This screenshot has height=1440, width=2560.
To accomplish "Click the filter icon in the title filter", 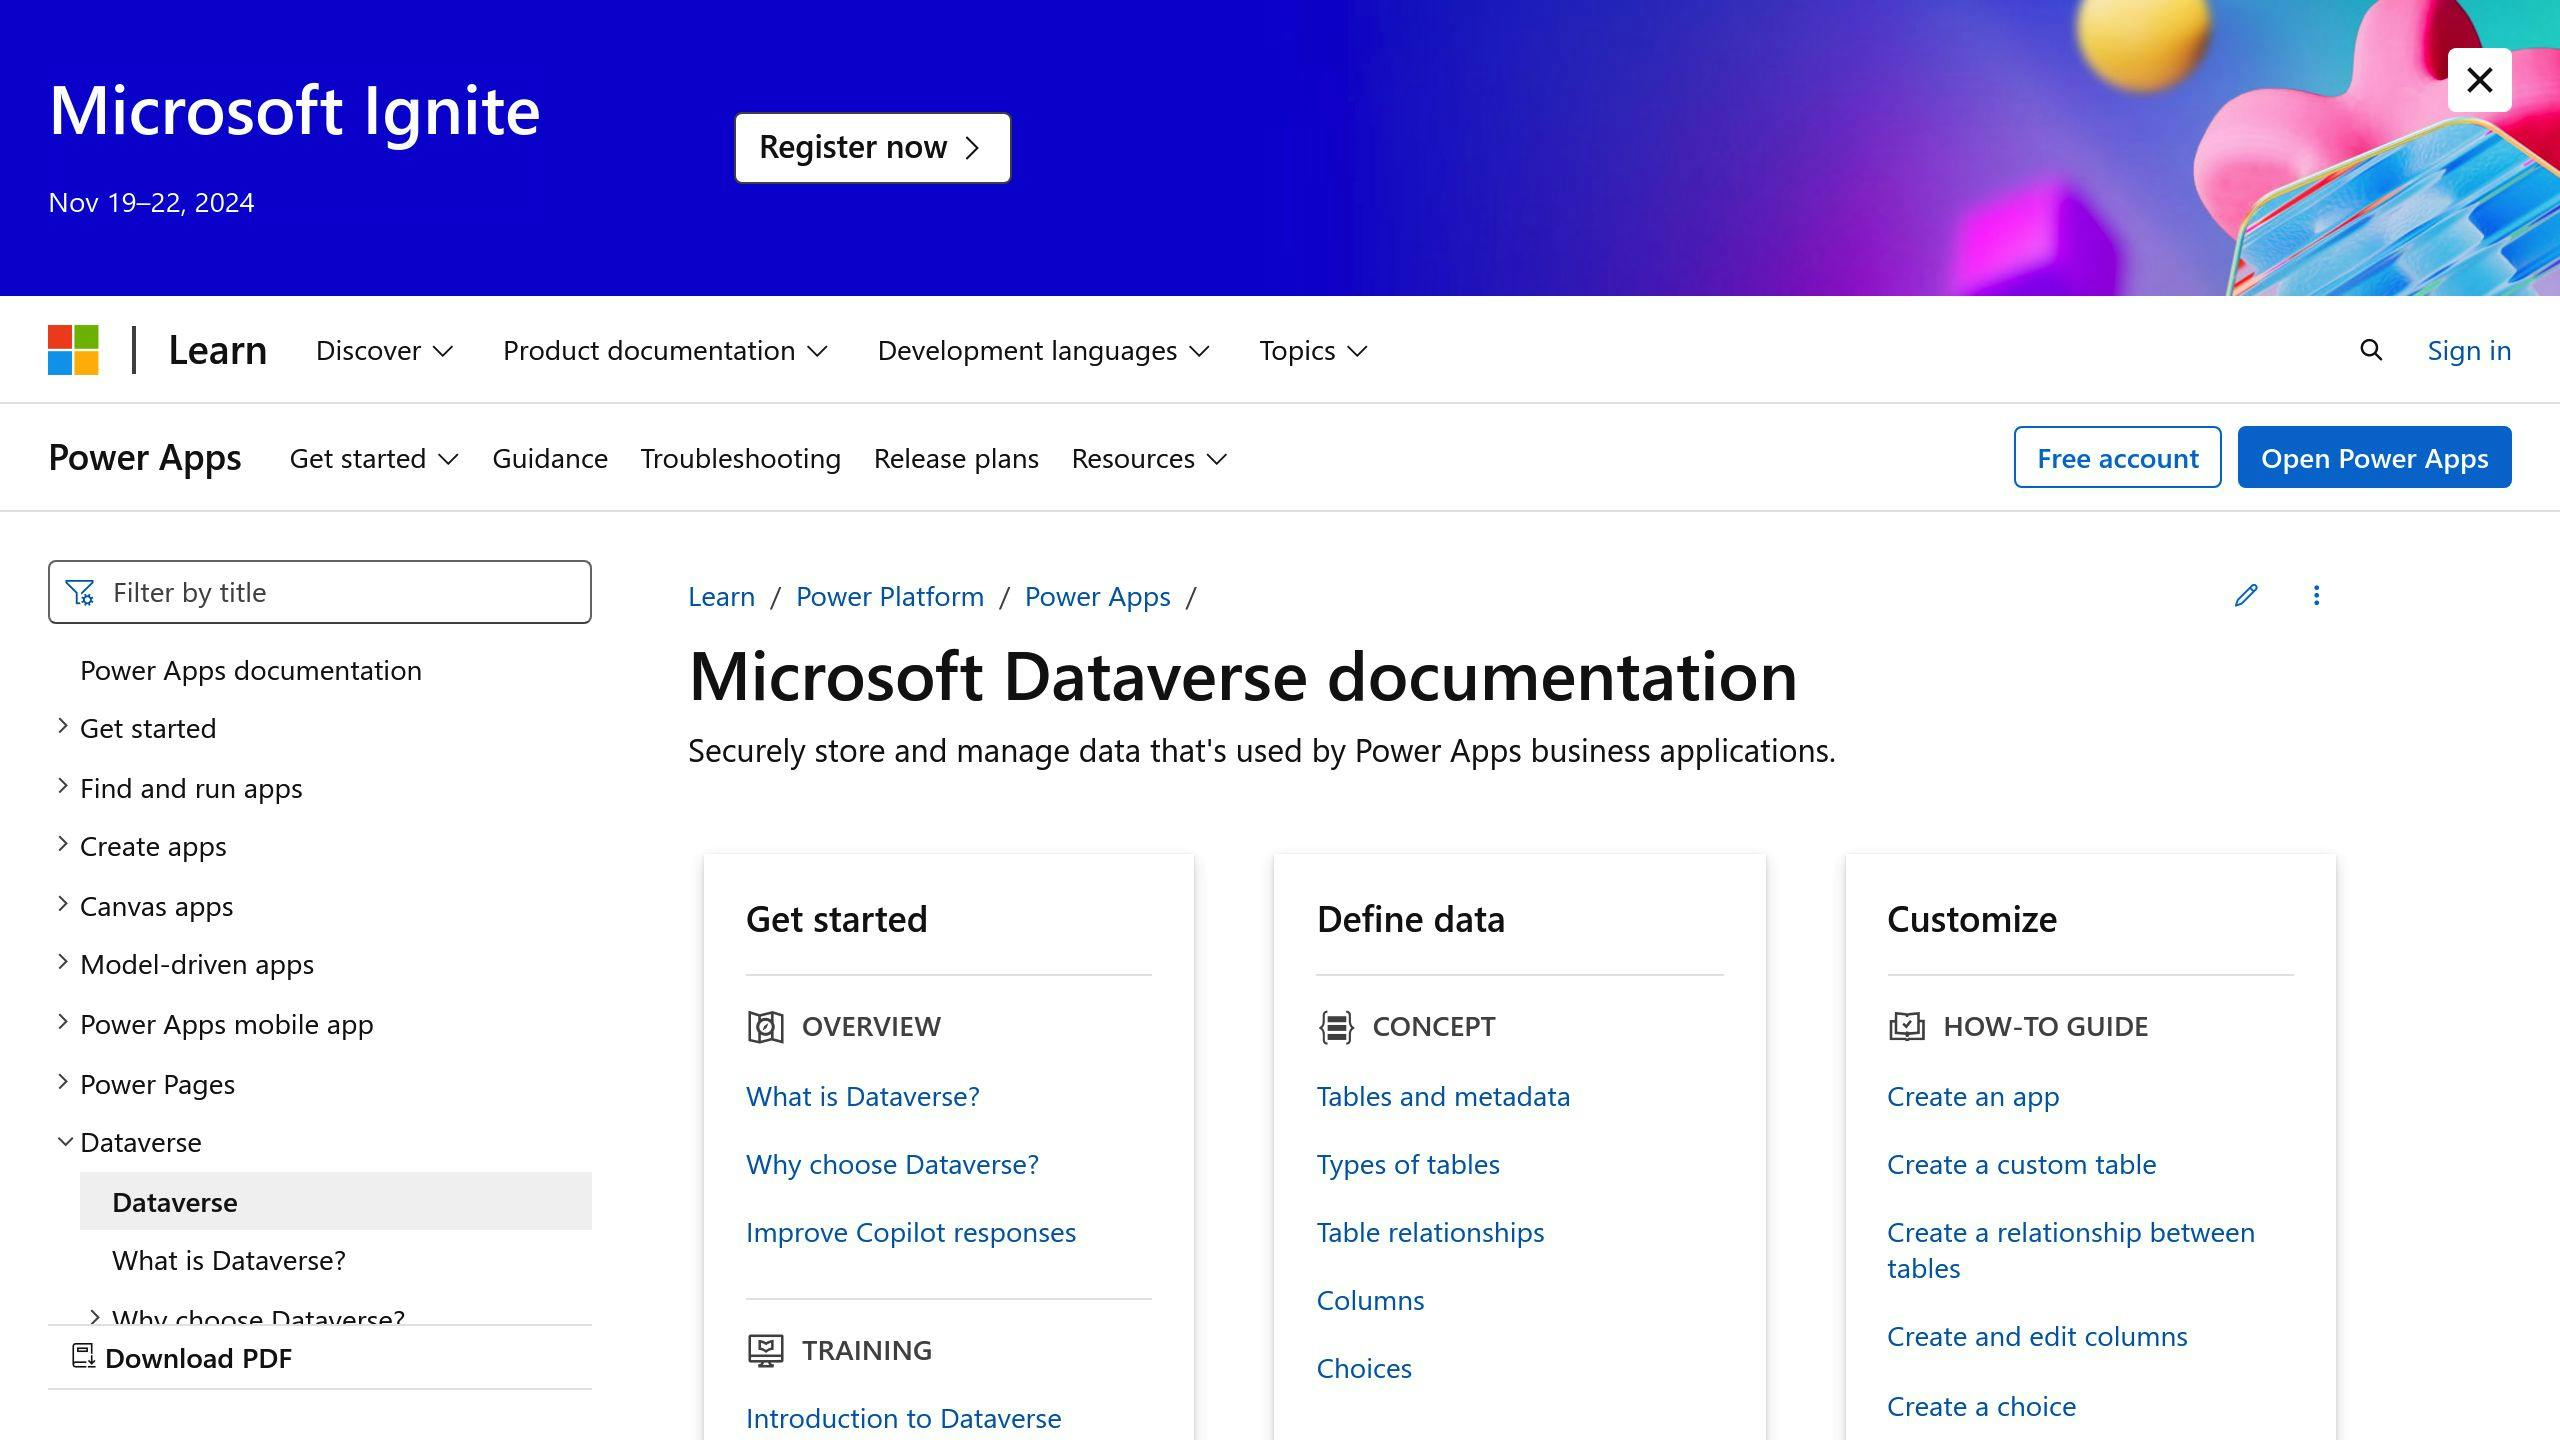I will [80, 593].
